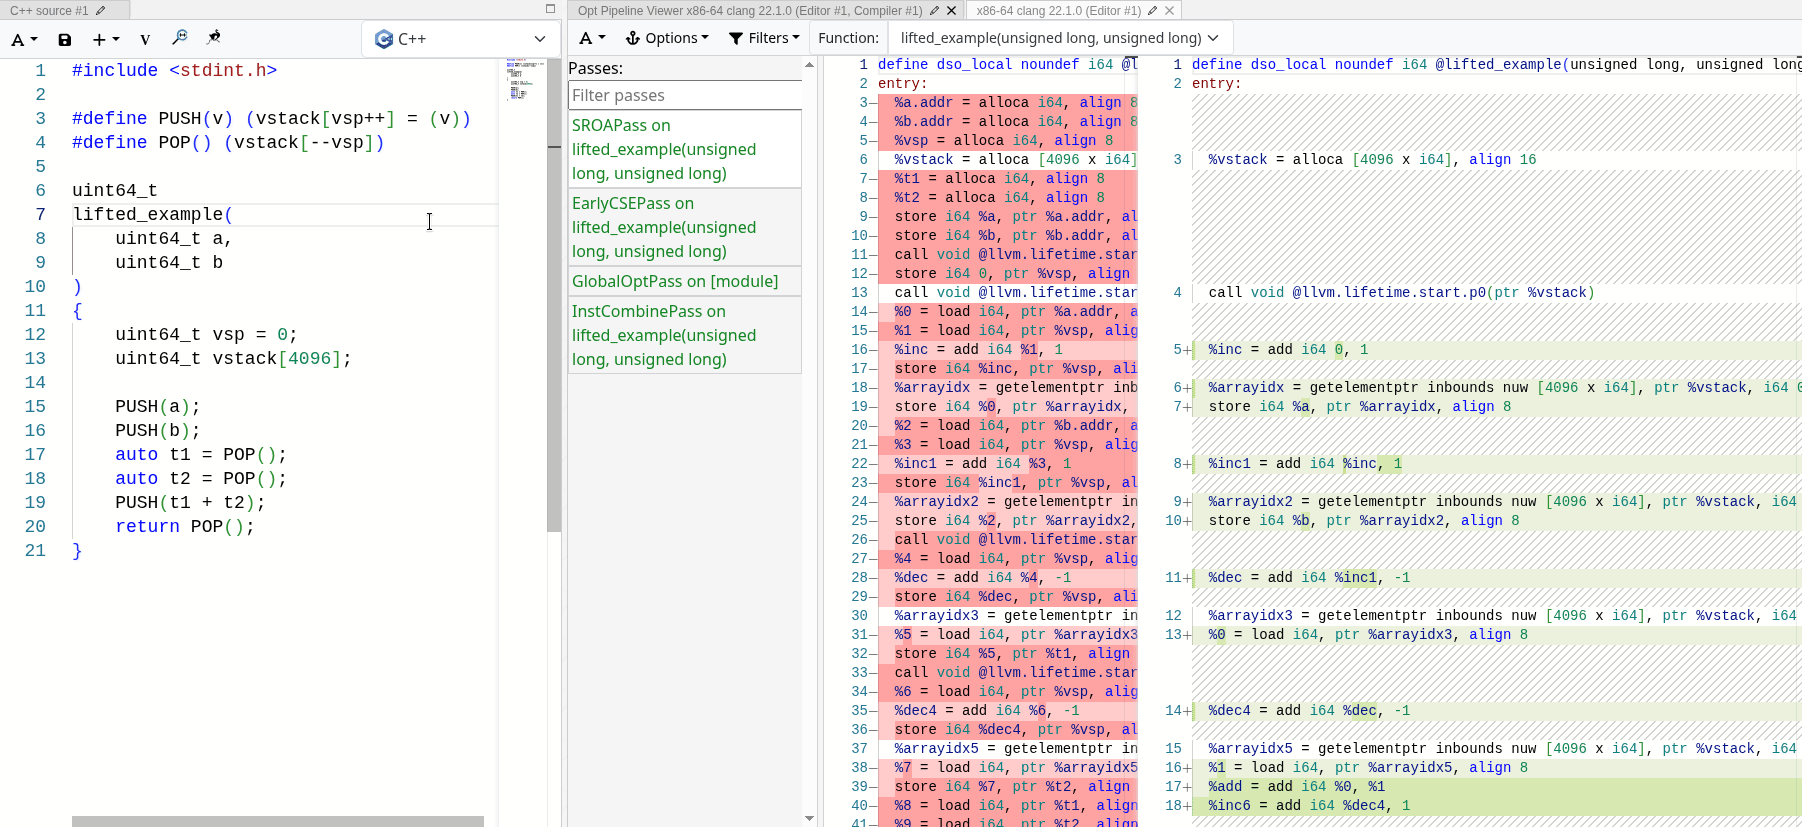Open the Function selector dropdown

pos(1059,38)
